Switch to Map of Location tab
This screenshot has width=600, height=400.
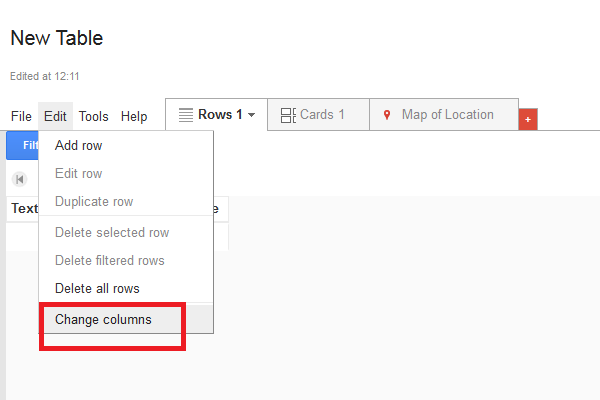pos(444,114)
